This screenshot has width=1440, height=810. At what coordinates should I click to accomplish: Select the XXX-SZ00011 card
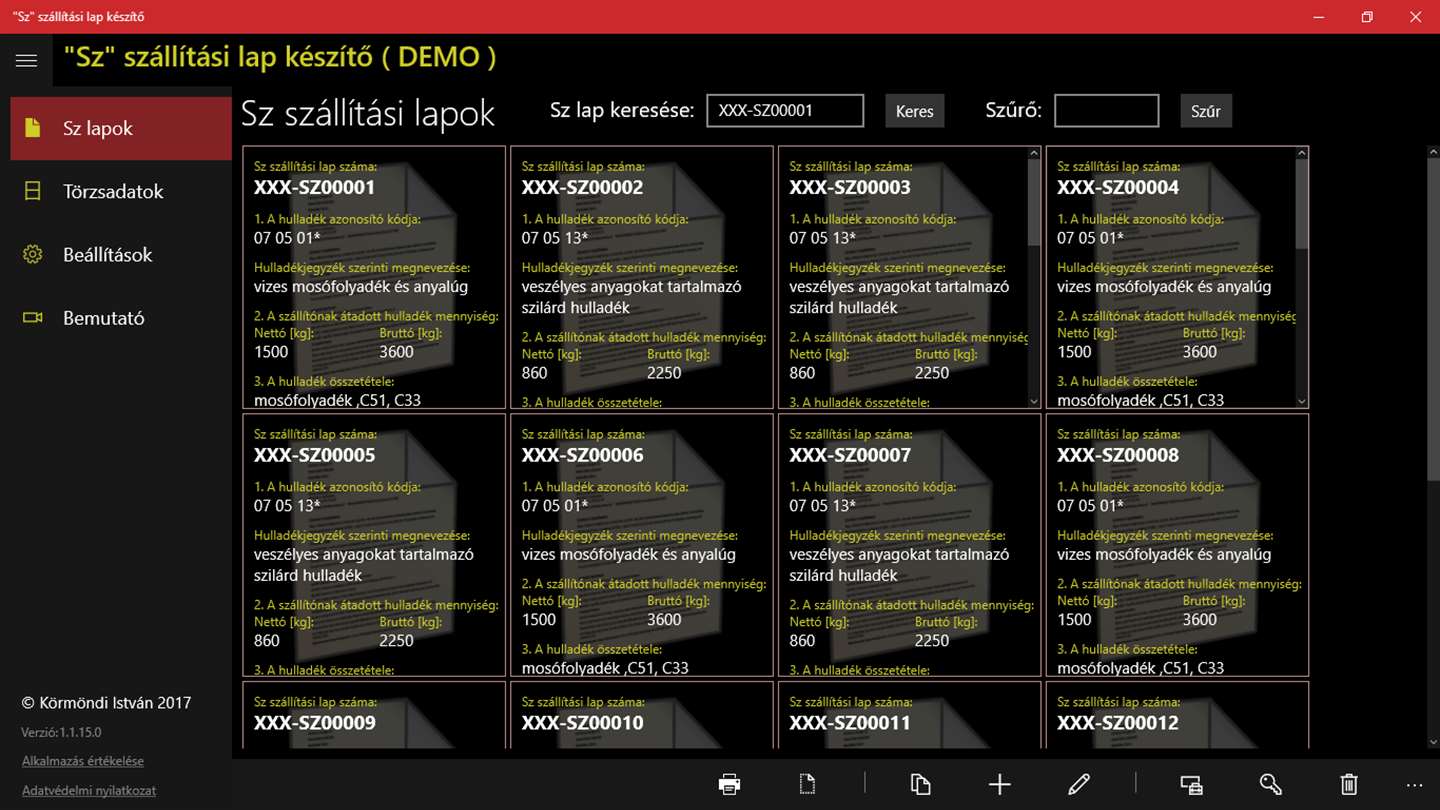pos(910,716)
